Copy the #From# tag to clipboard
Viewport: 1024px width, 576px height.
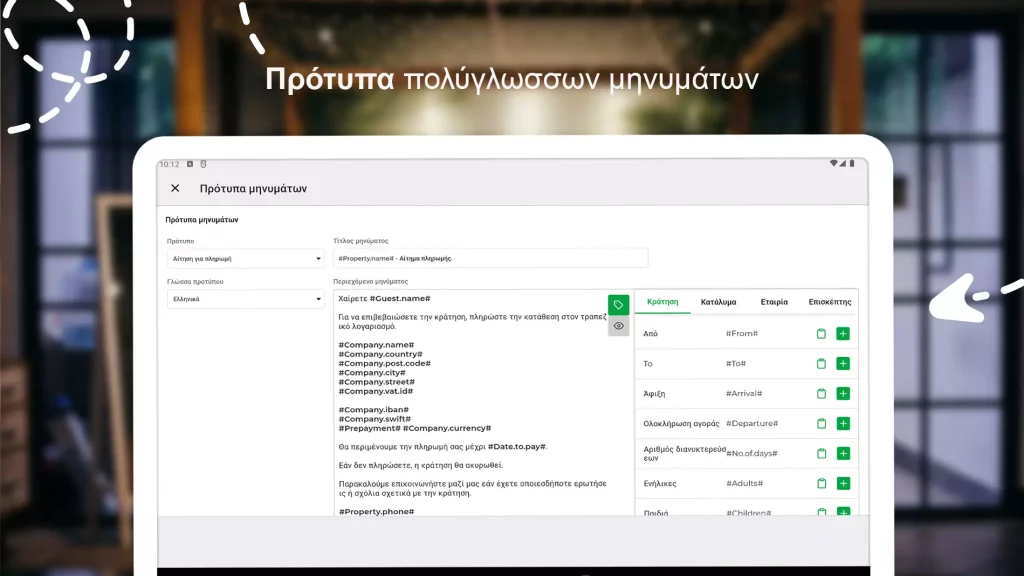(x=821, y=334)
